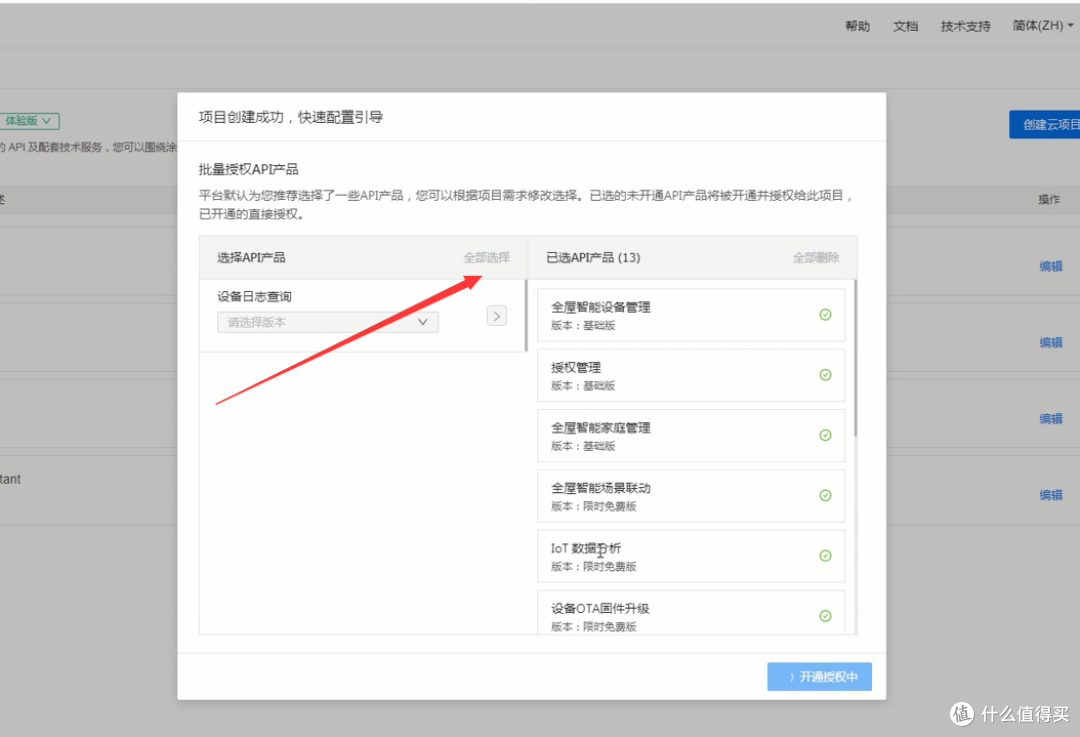Click the 已选API产品 (13) header
This screenshot has width=1080, height=737.
coord(593,258)
